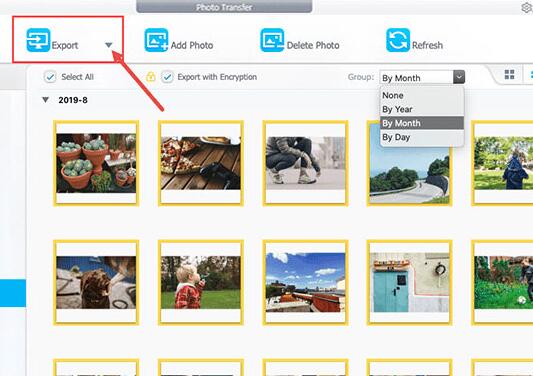The width and height of the screenshot is (533, 376).
Task: Choose None in Group list
Action: 422,96
